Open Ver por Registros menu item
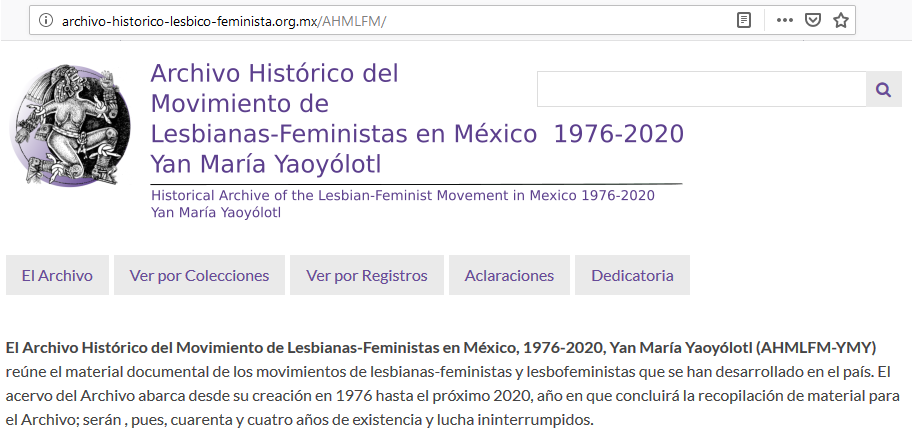The image size is (912, 445). point(366,275)
